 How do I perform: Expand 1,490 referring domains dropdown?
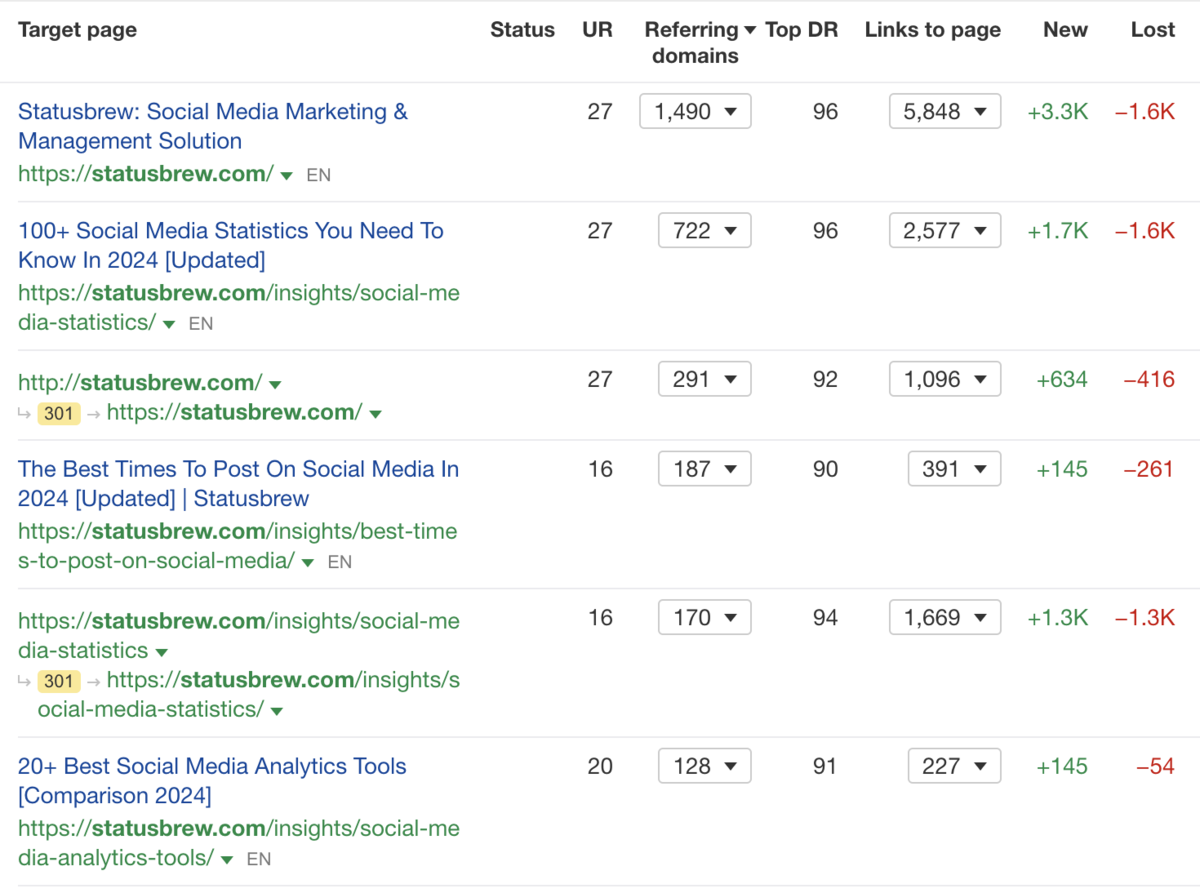(695, 112)
